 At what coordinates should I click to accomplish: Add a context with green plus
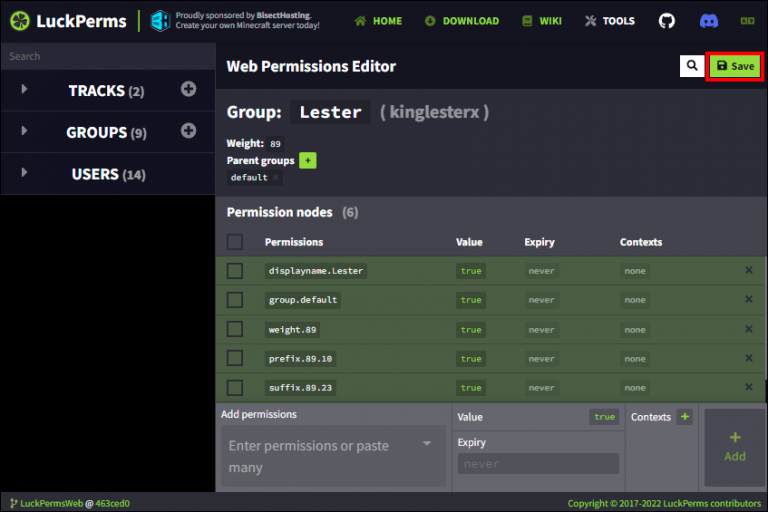pos(684,417)
